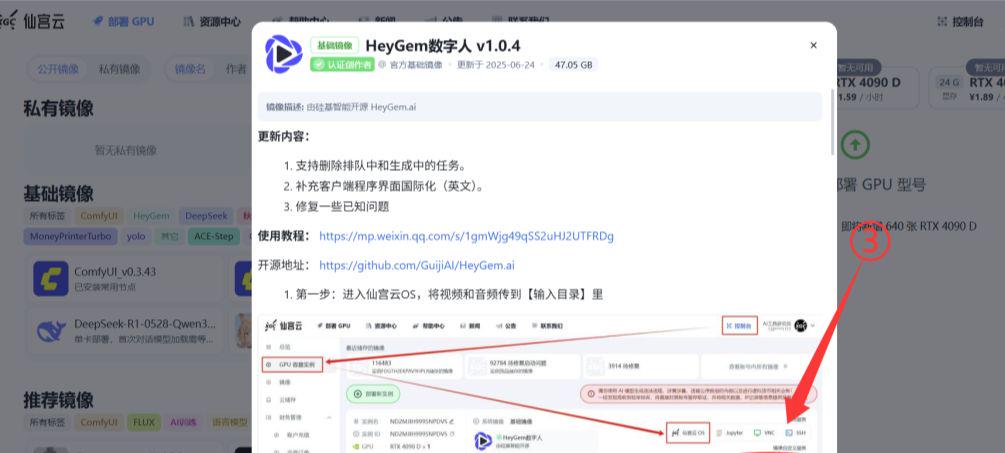Open the DeepSeek-R1-0528-Qwen3... image card title
Image resolution: width=1005 pixels, height=453 pixels.
click(x=145, y=324)
